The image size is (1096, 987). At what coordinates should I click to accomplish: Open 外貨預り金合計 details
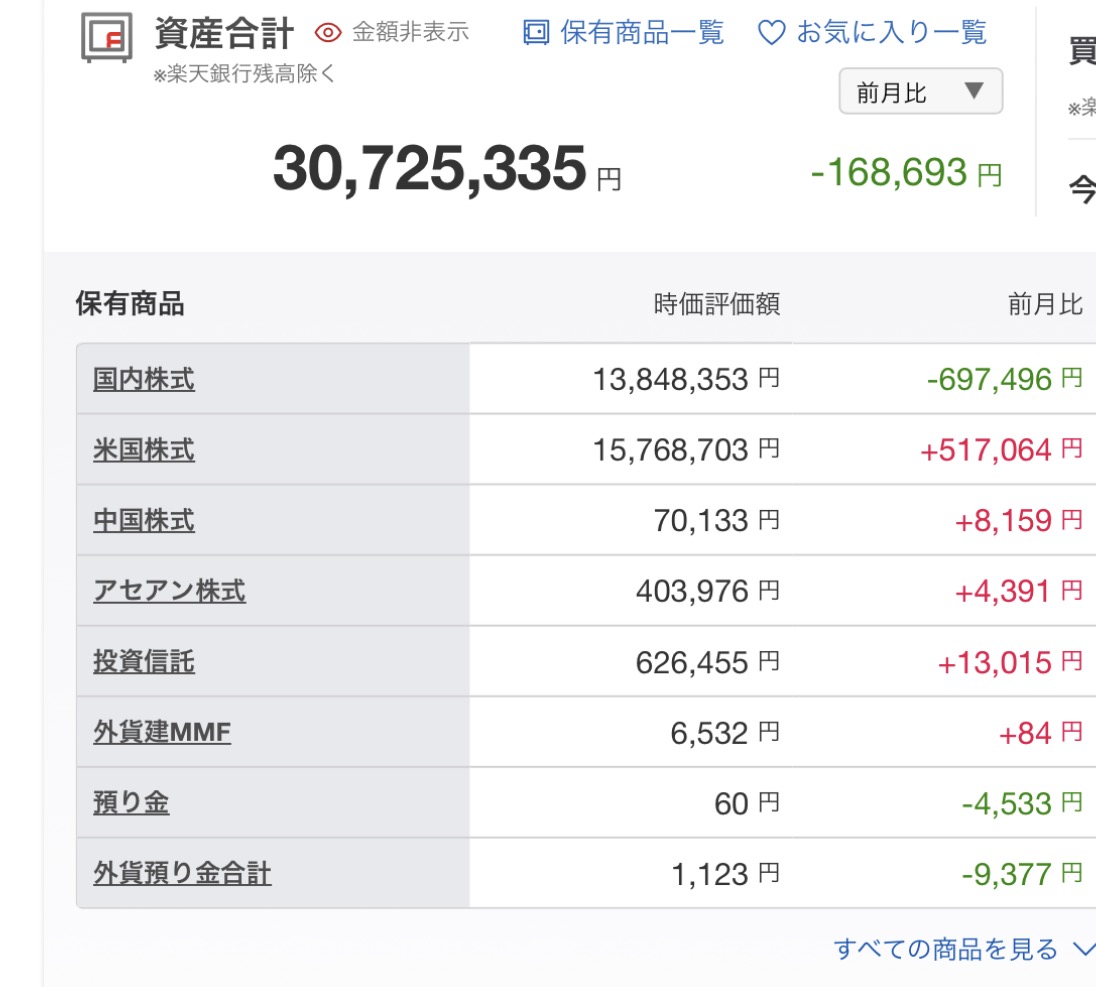click(x=182, y=874)
